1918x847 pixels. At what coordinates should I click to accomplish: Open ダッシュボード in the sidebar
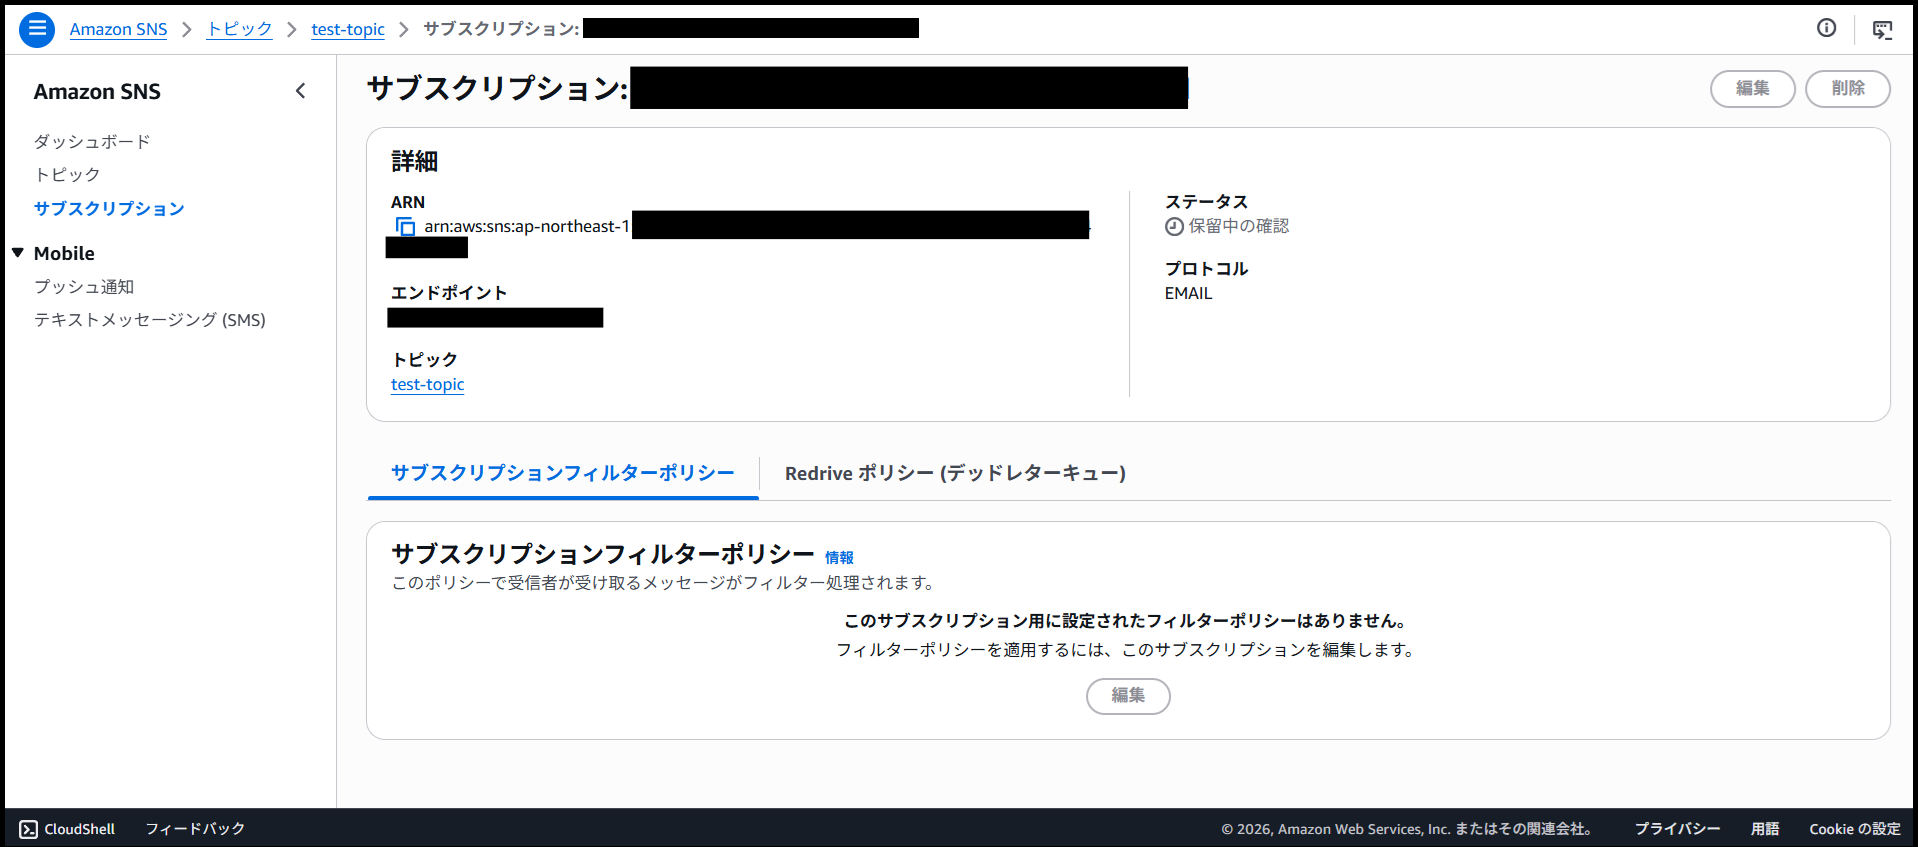(x=92, y=142)
